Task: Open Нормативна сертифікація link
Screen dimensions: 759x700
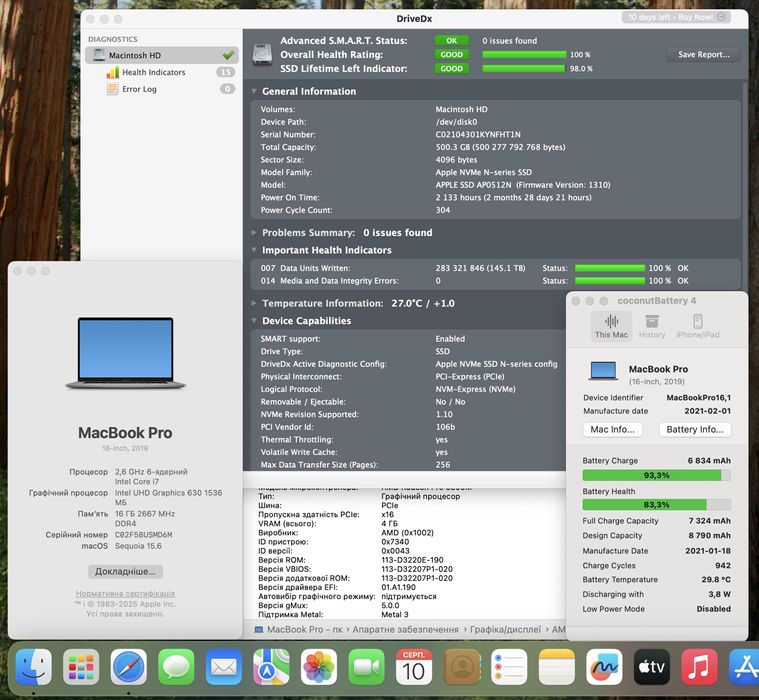Action: pos(125,593)
